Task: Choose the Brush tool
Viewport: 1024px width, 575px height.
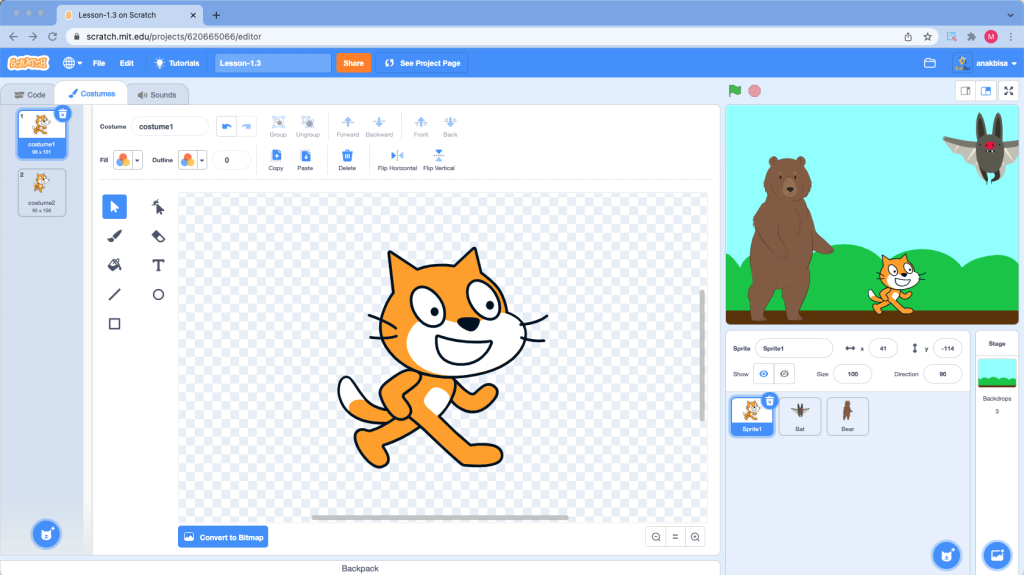Action: (114, 236)
